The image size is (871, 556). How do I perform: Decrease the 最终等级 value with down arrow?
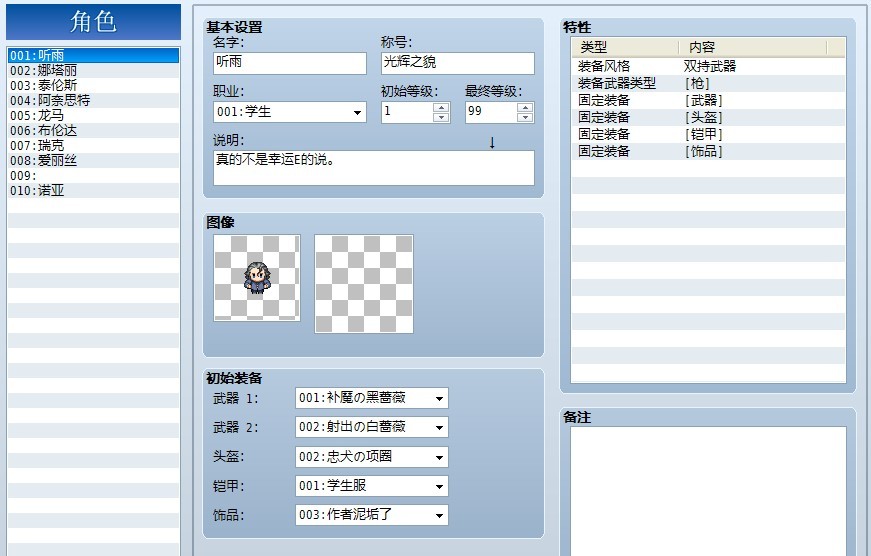tap(525, 117)
